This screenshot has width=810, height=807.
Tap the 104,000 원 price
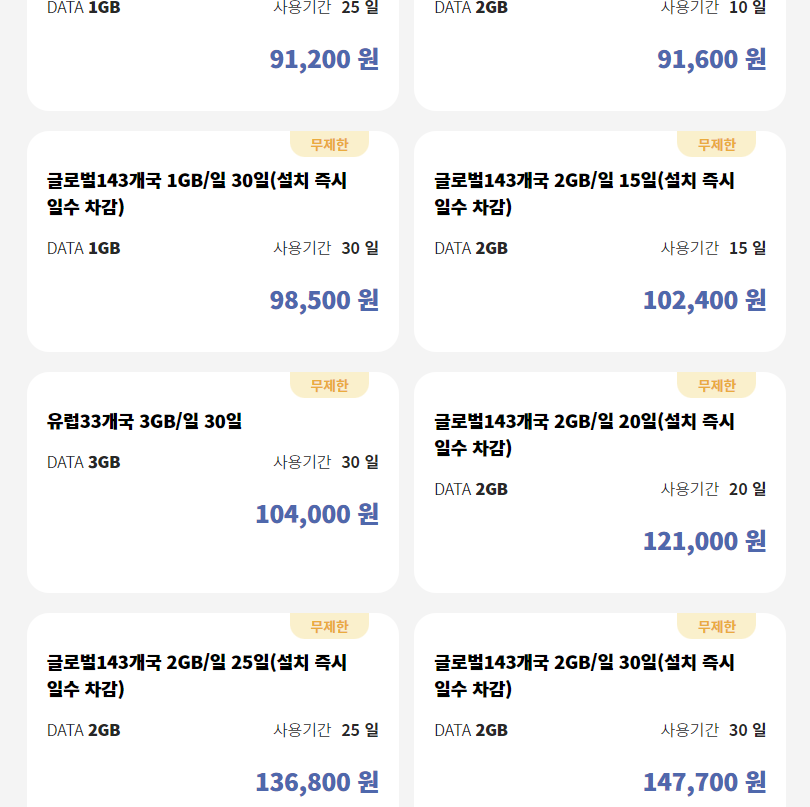(x=317, y=514)
